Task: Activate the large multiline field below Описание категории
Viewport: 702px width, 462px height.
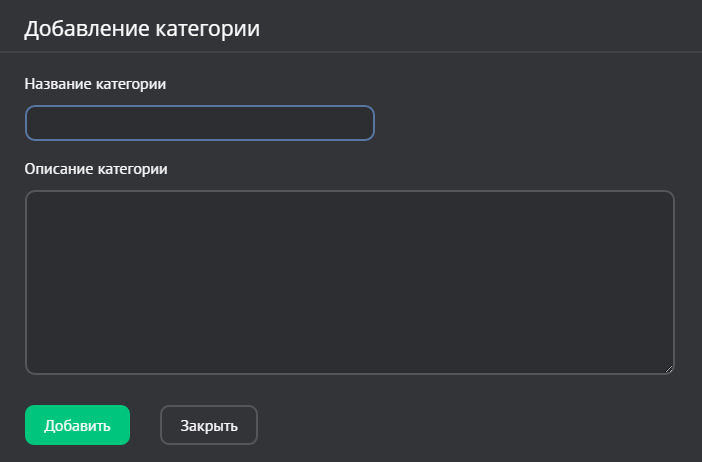Action: click(x=349, y=283)
